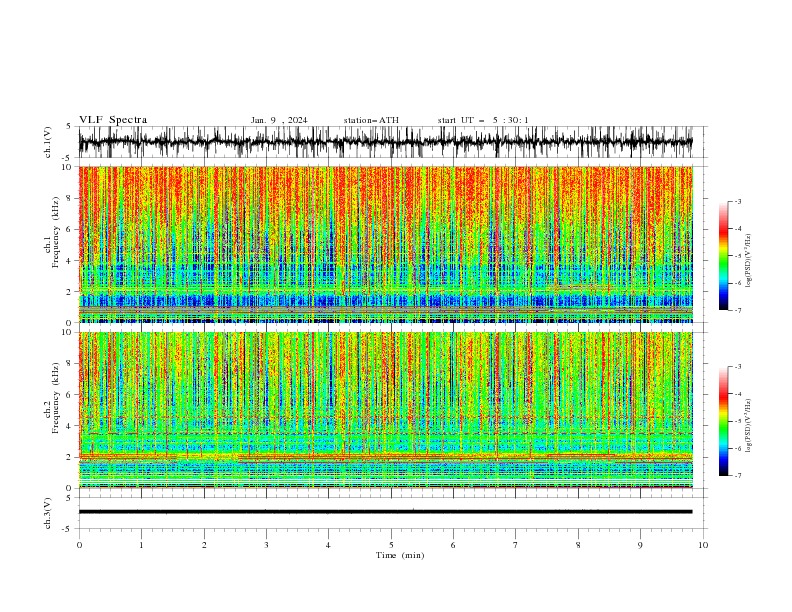Click the "station=ATH" label
The height and width of the screenshot is (612, 792).
click(371, 120)
